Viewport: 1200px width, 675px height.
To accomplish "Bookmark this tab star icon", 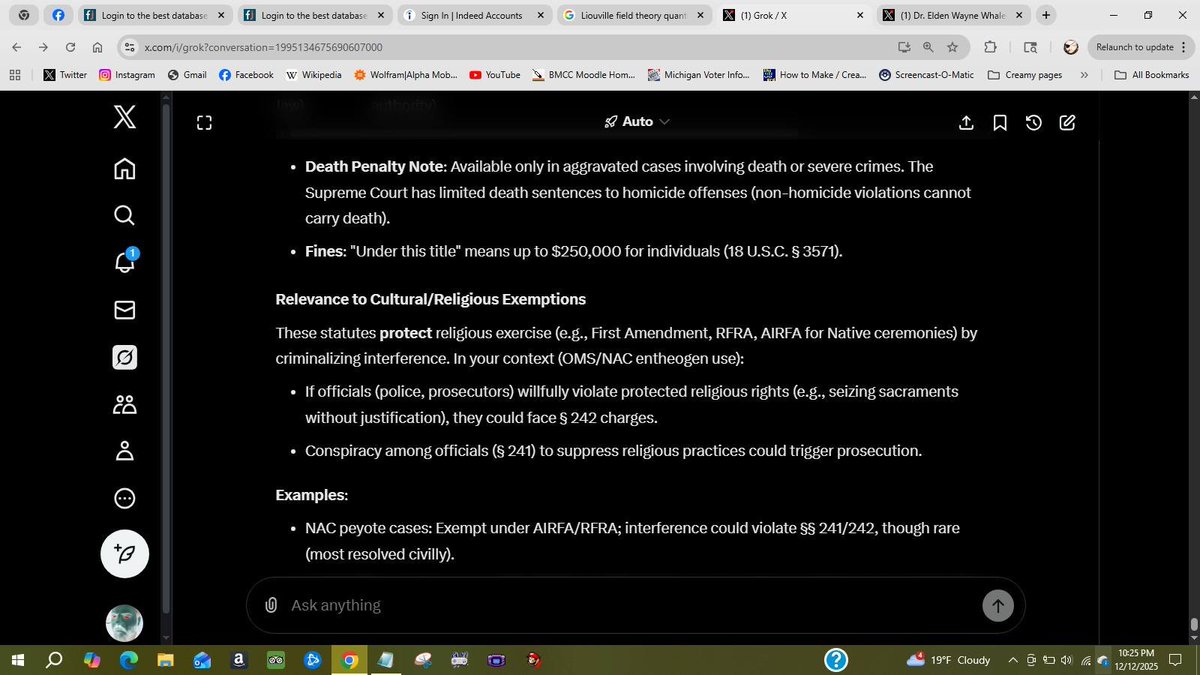I will click(953, 47).
